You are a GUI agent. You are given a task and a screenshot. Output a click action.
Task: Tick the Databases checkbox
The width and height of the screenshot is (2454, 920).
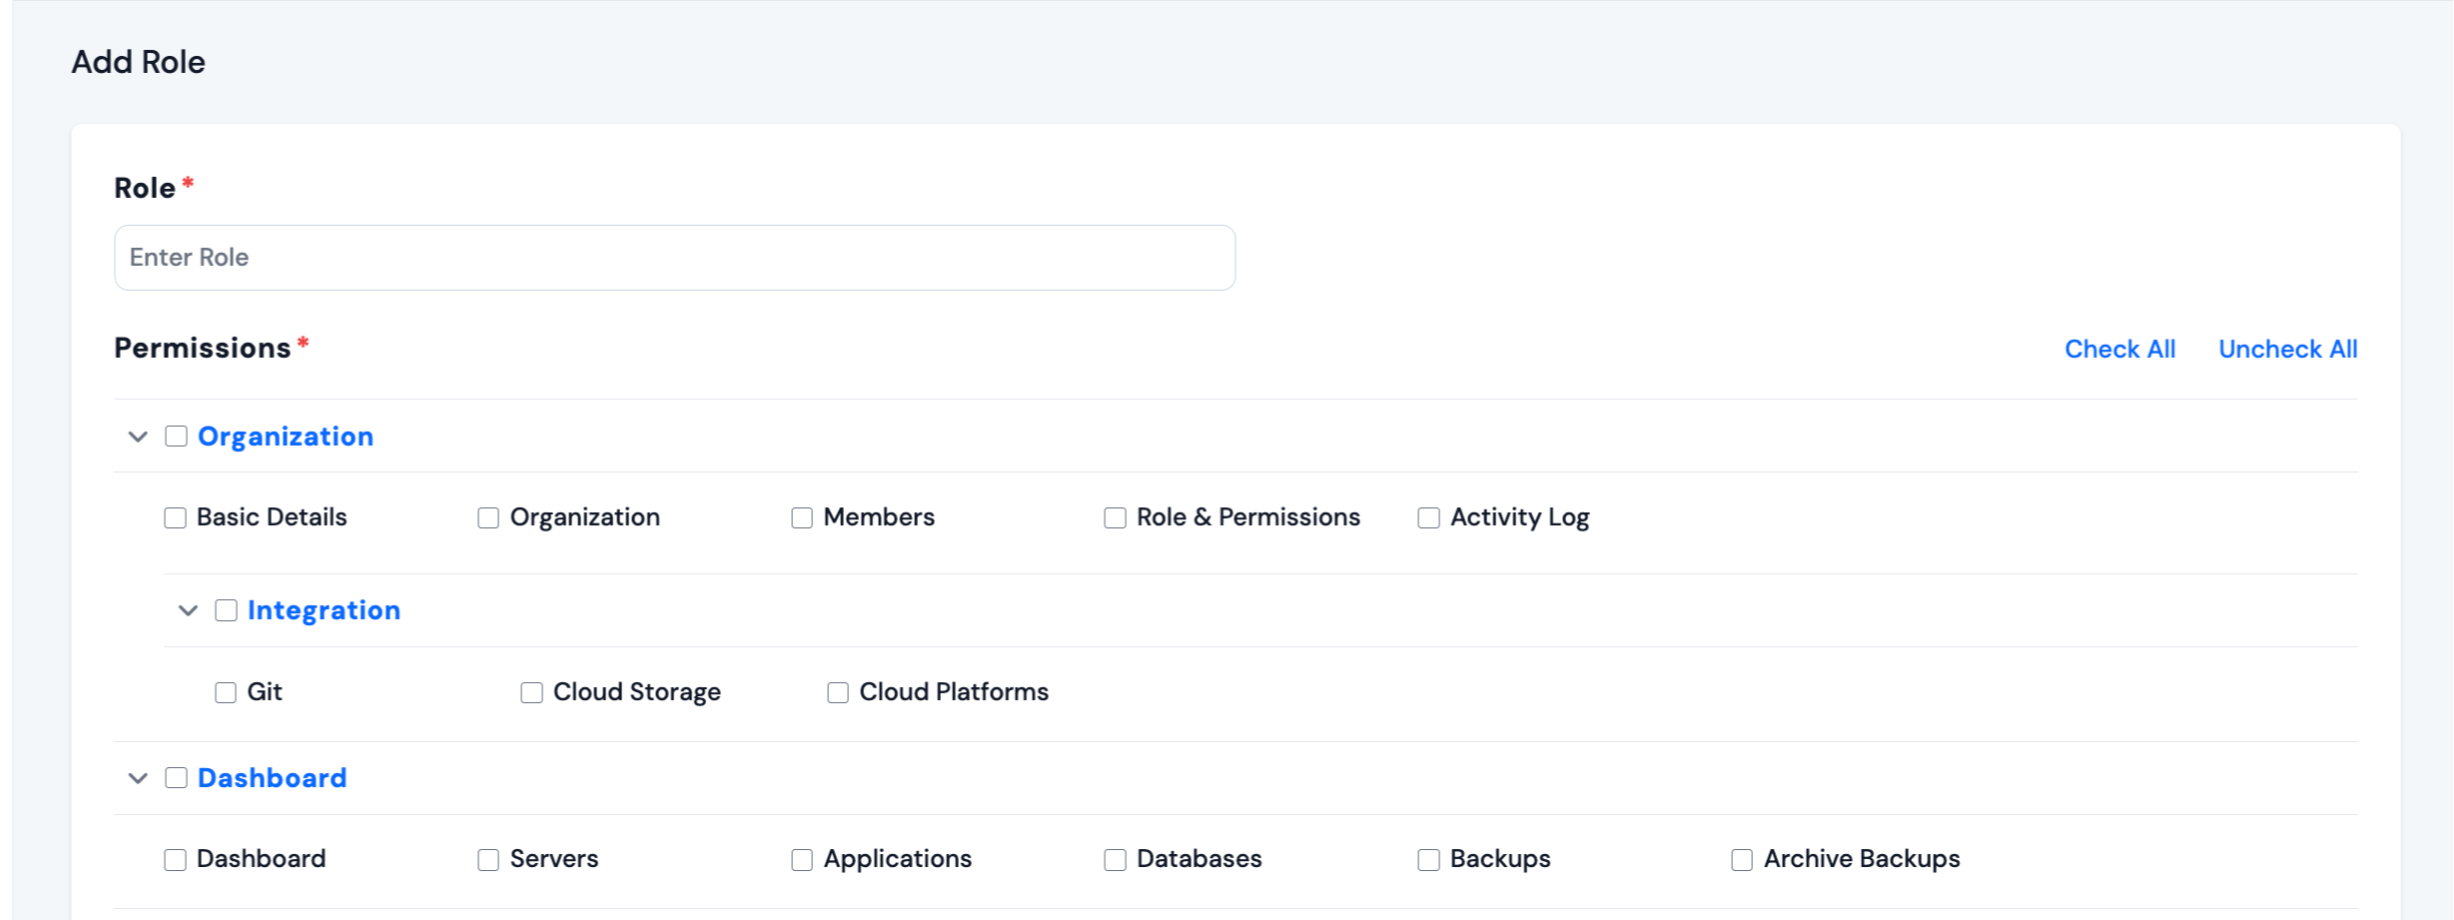click(1115, 860)
